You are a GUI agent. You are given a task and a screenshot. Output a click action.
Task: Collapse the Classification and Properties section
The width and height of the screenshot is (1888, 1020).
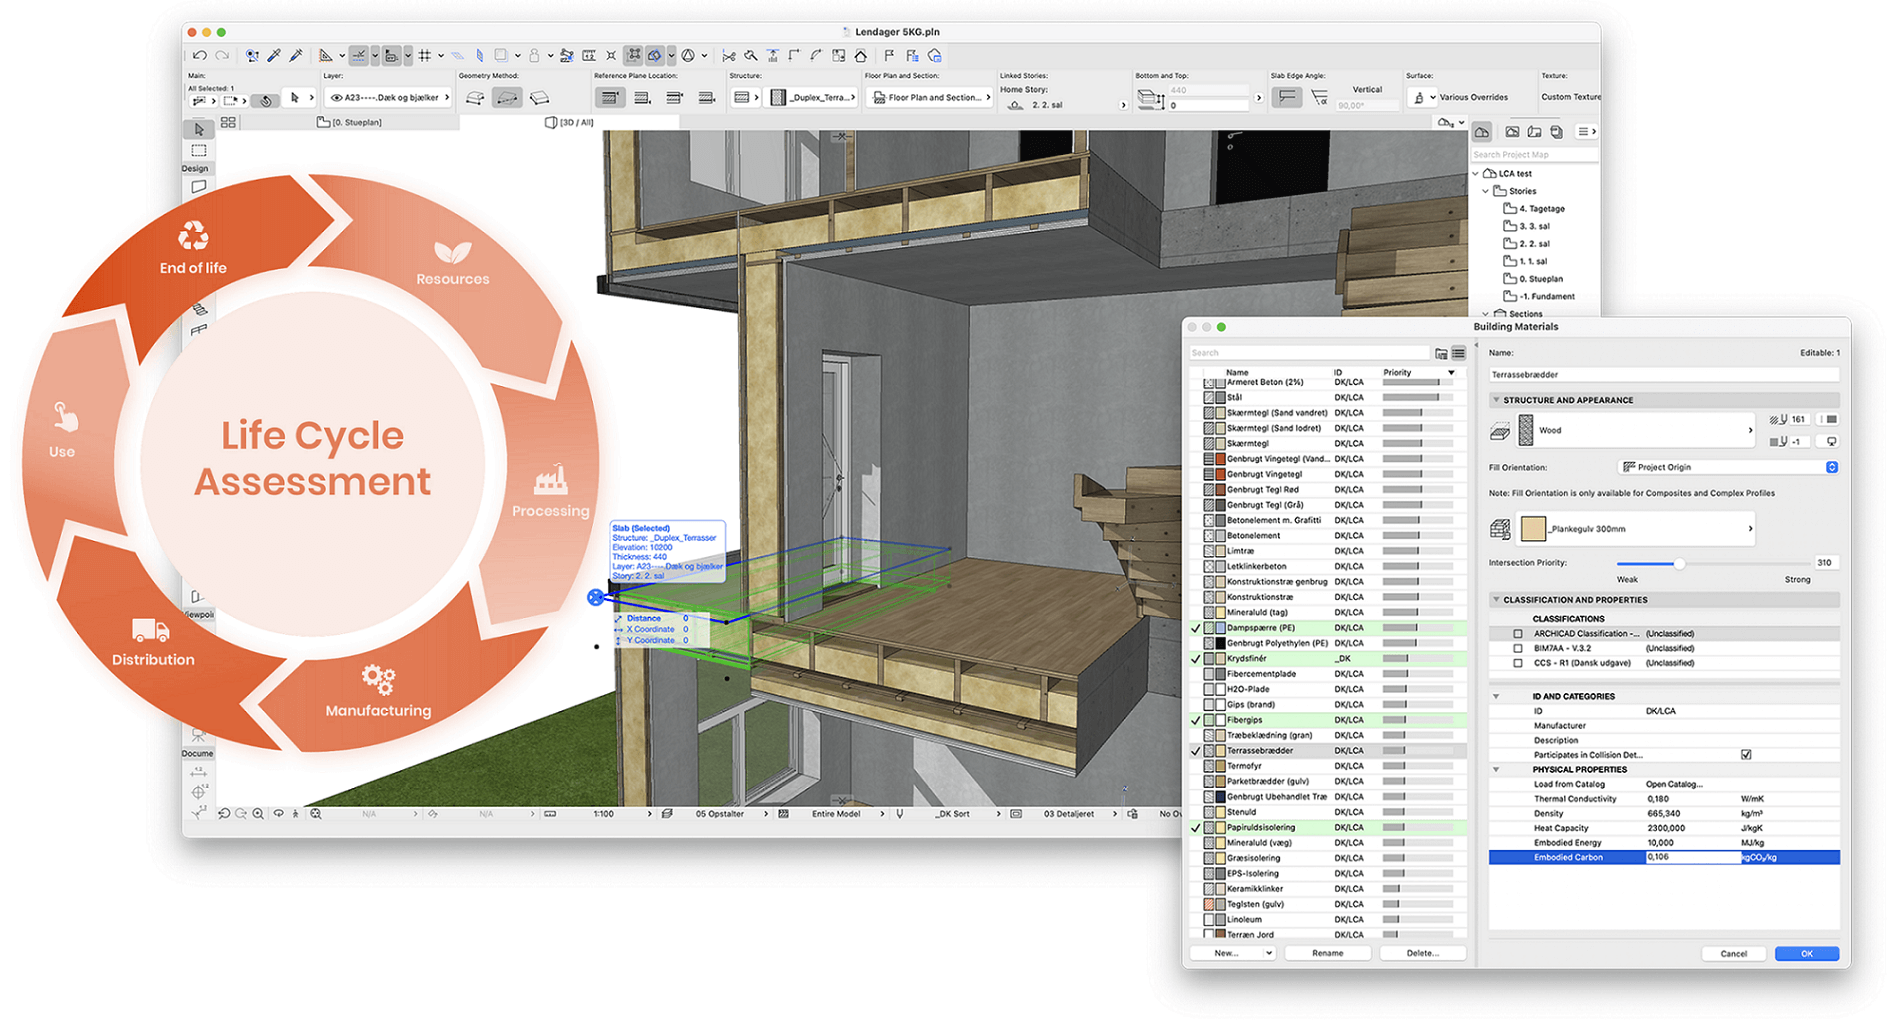point(1496,599)
